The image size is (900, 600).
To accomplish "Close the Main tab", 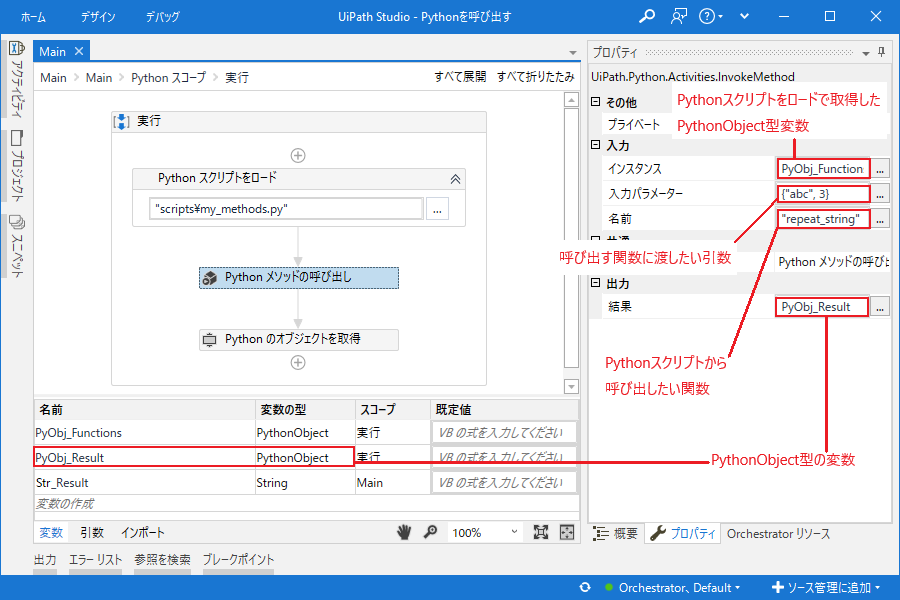I will click(79, 51).
